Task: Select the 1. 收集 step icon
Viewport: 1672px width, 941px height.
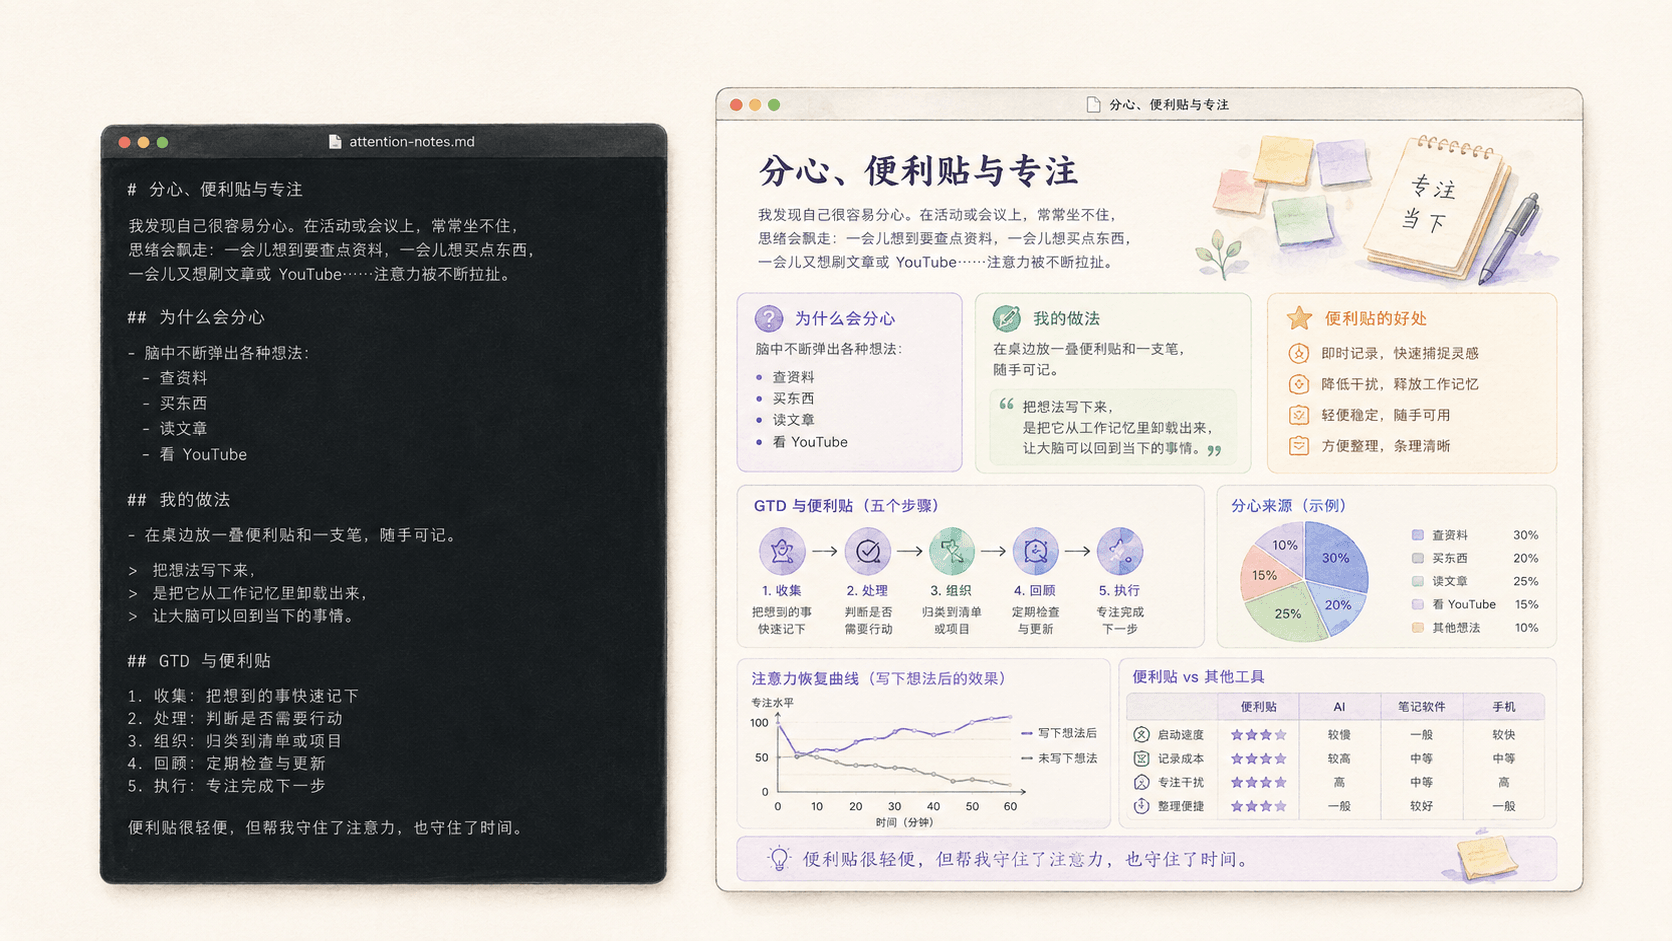Action: 781,551
